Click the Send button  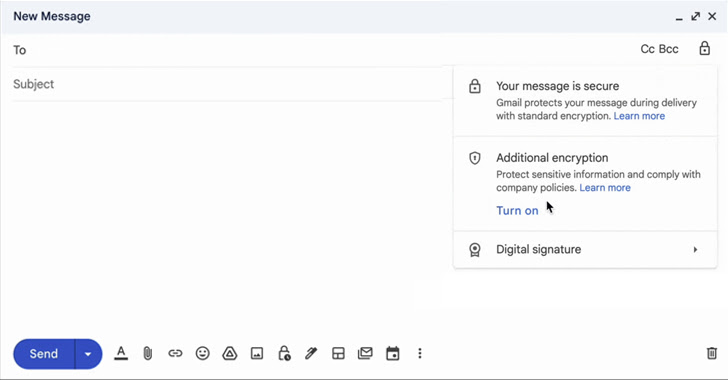click(x=44, y=354)
